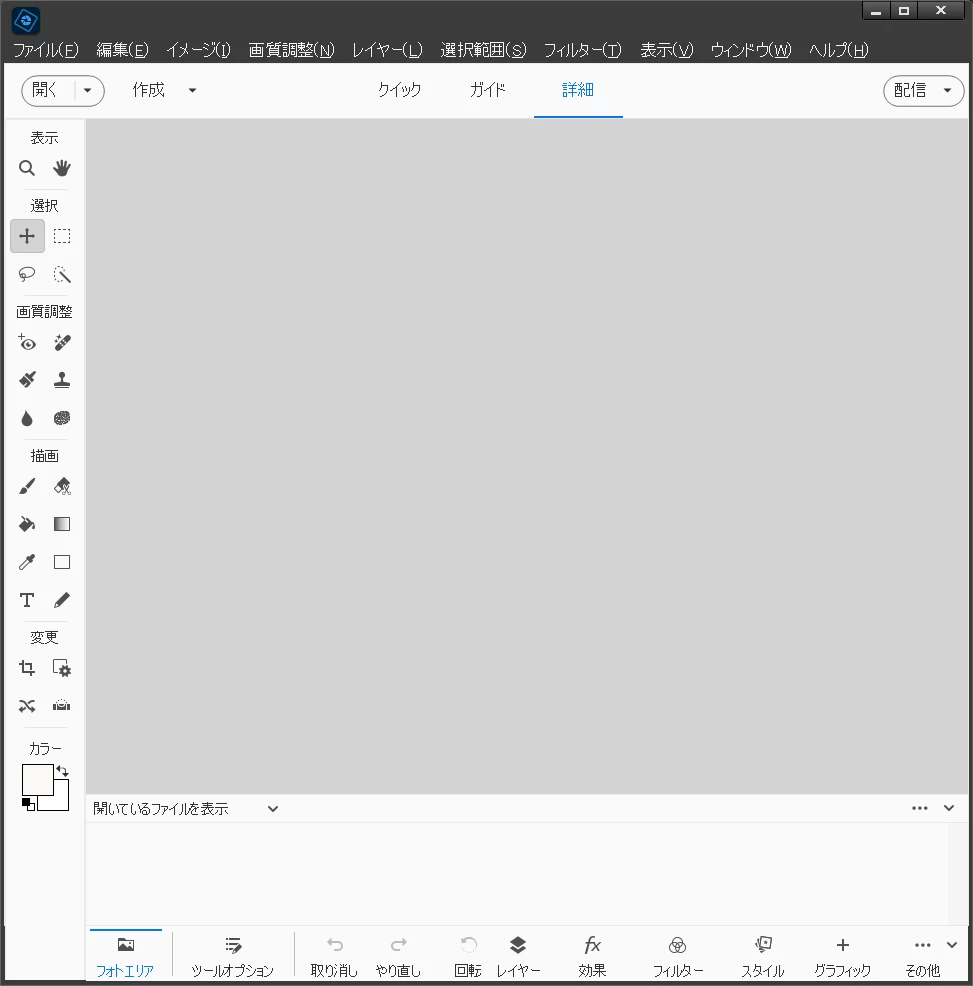973x986 pixels.
Task: Open the その他 more panels button
Action: click(923, 956)
